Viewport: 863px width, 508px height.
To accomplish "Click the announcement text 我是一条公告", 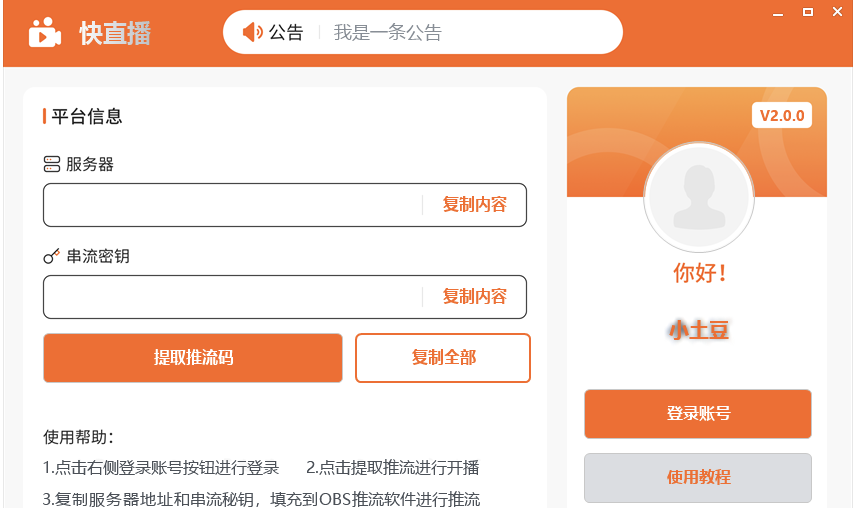I will coord(387,33).
